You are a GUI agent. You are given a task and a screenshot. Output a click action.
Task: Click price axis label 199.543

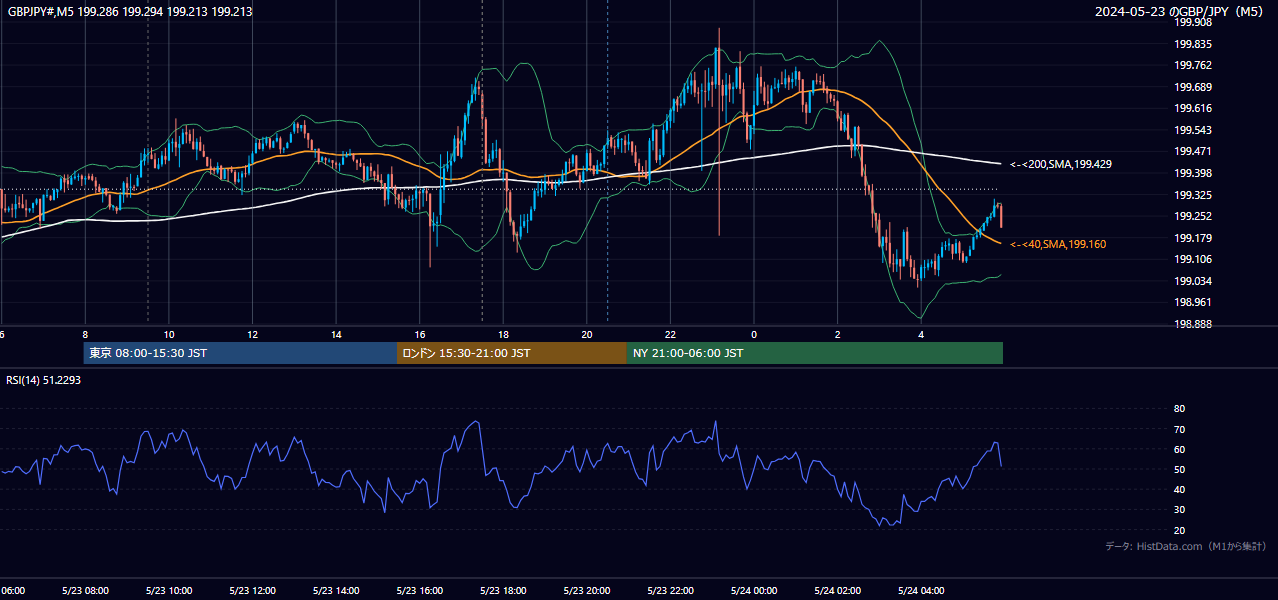coord(1193,130)
